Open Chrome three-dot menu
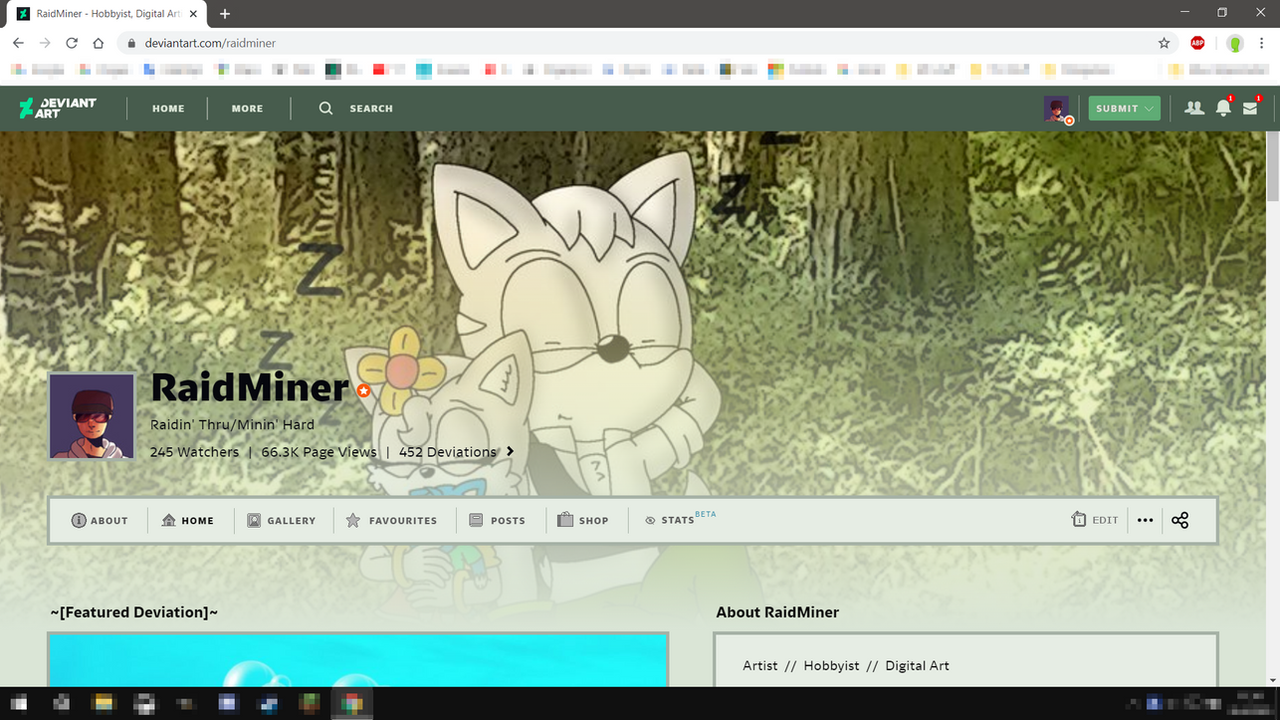 point(1264,43)
